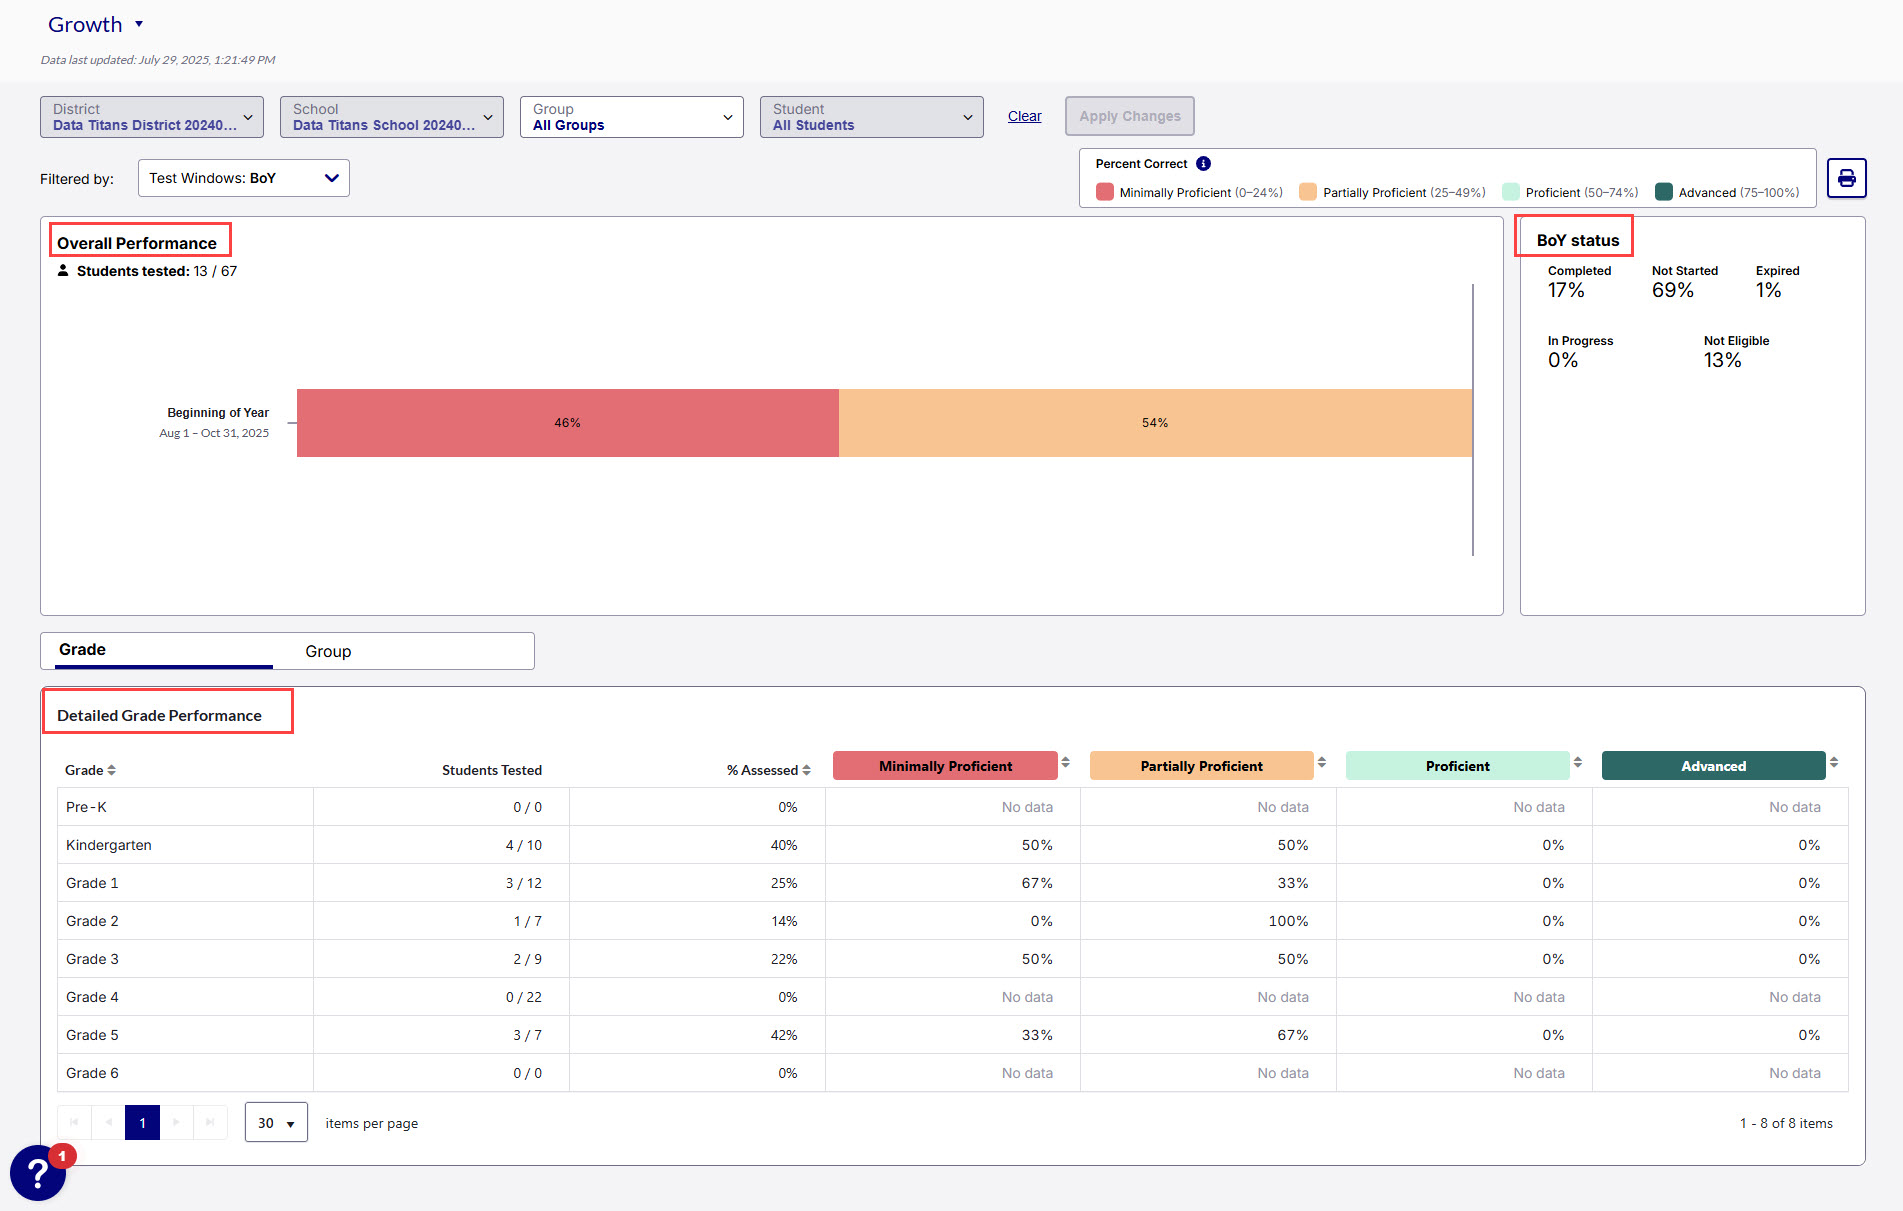This screenshot has height=1211, width=1903.
Task: Open the District filter dropdown
Action: [x=152, y=117]
